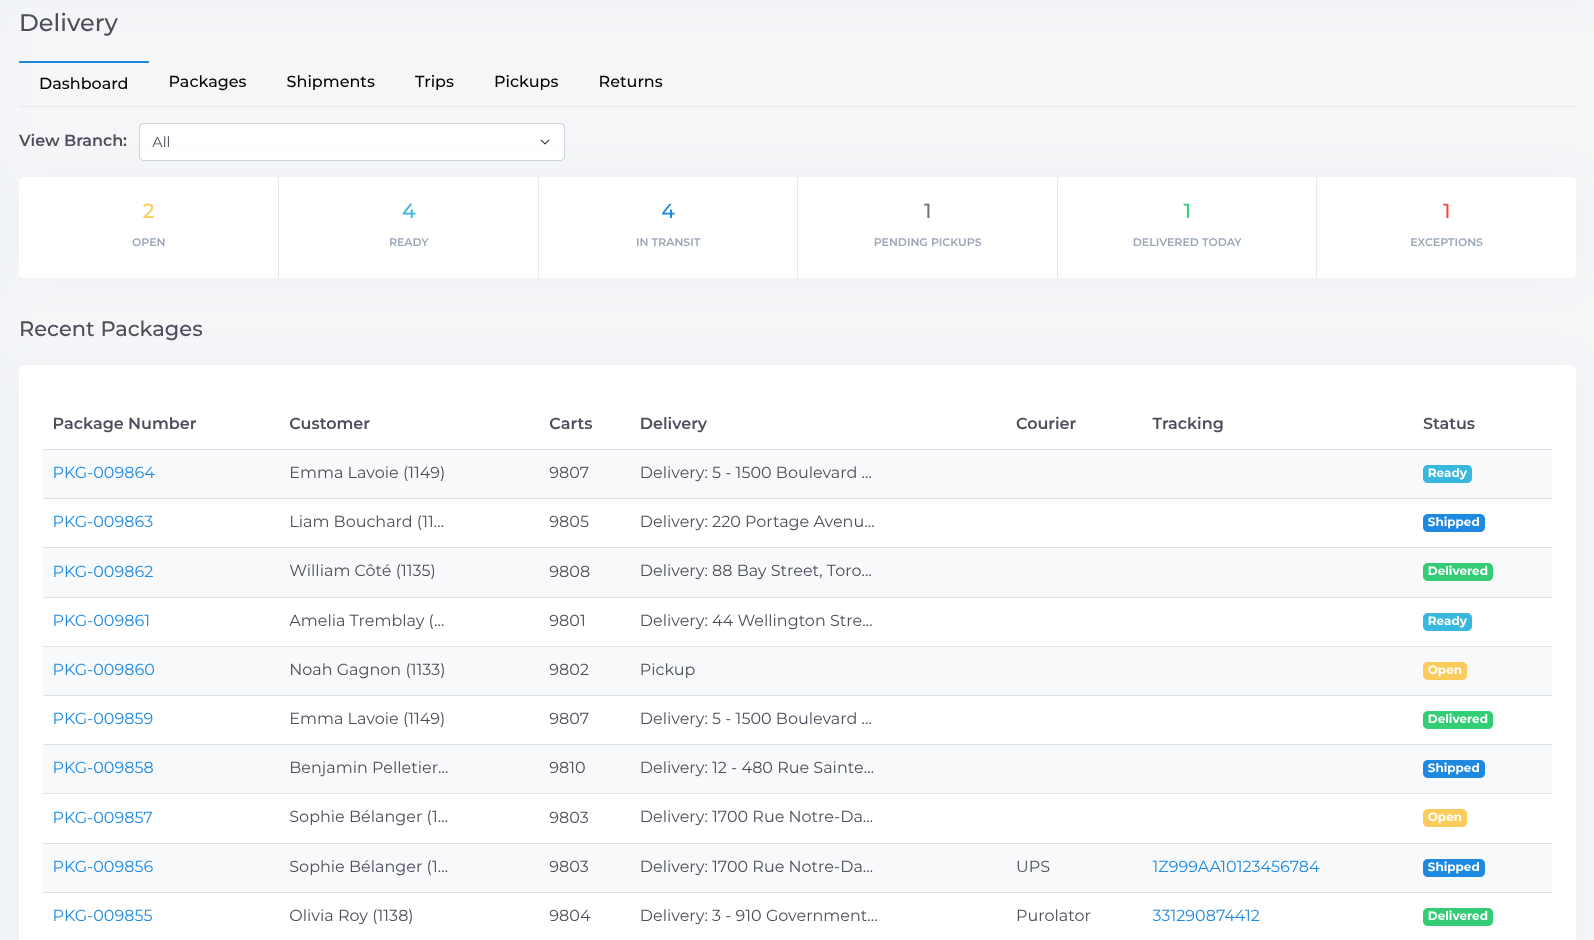
Task: Click Delivered status badge for PKG-009859
Action: tap(1458, 720)
